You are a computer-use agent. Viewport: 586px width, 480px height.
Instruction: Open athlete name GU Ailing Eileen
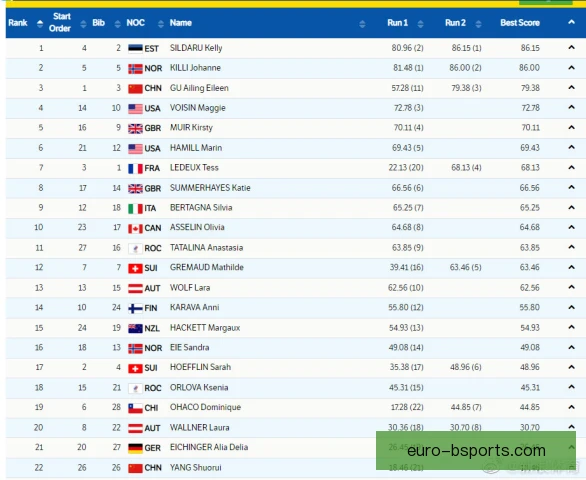199,88
